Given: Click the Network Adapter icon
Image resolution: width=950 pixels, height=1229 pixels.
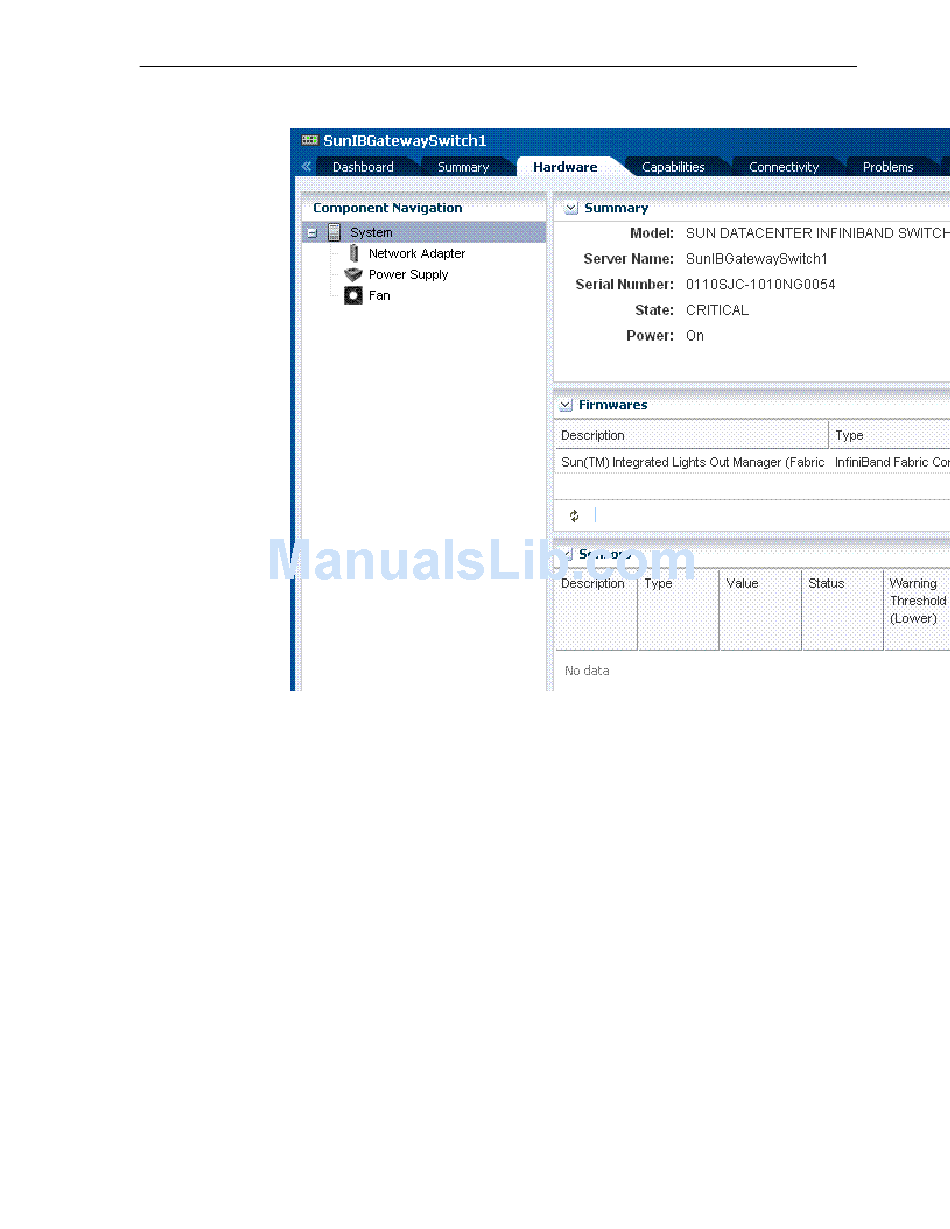Looking at the screenshot, I should click(x=353, y=253).
